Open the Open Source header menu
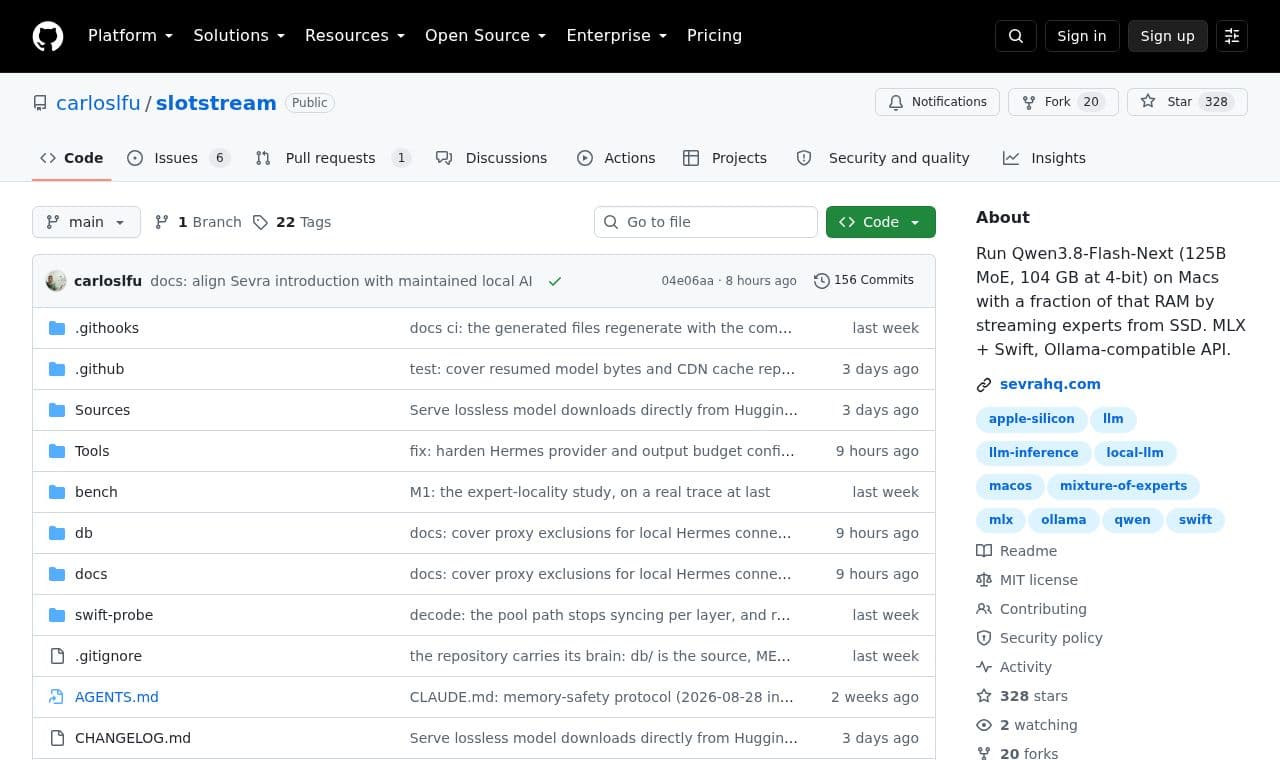 tap(485, 35)
